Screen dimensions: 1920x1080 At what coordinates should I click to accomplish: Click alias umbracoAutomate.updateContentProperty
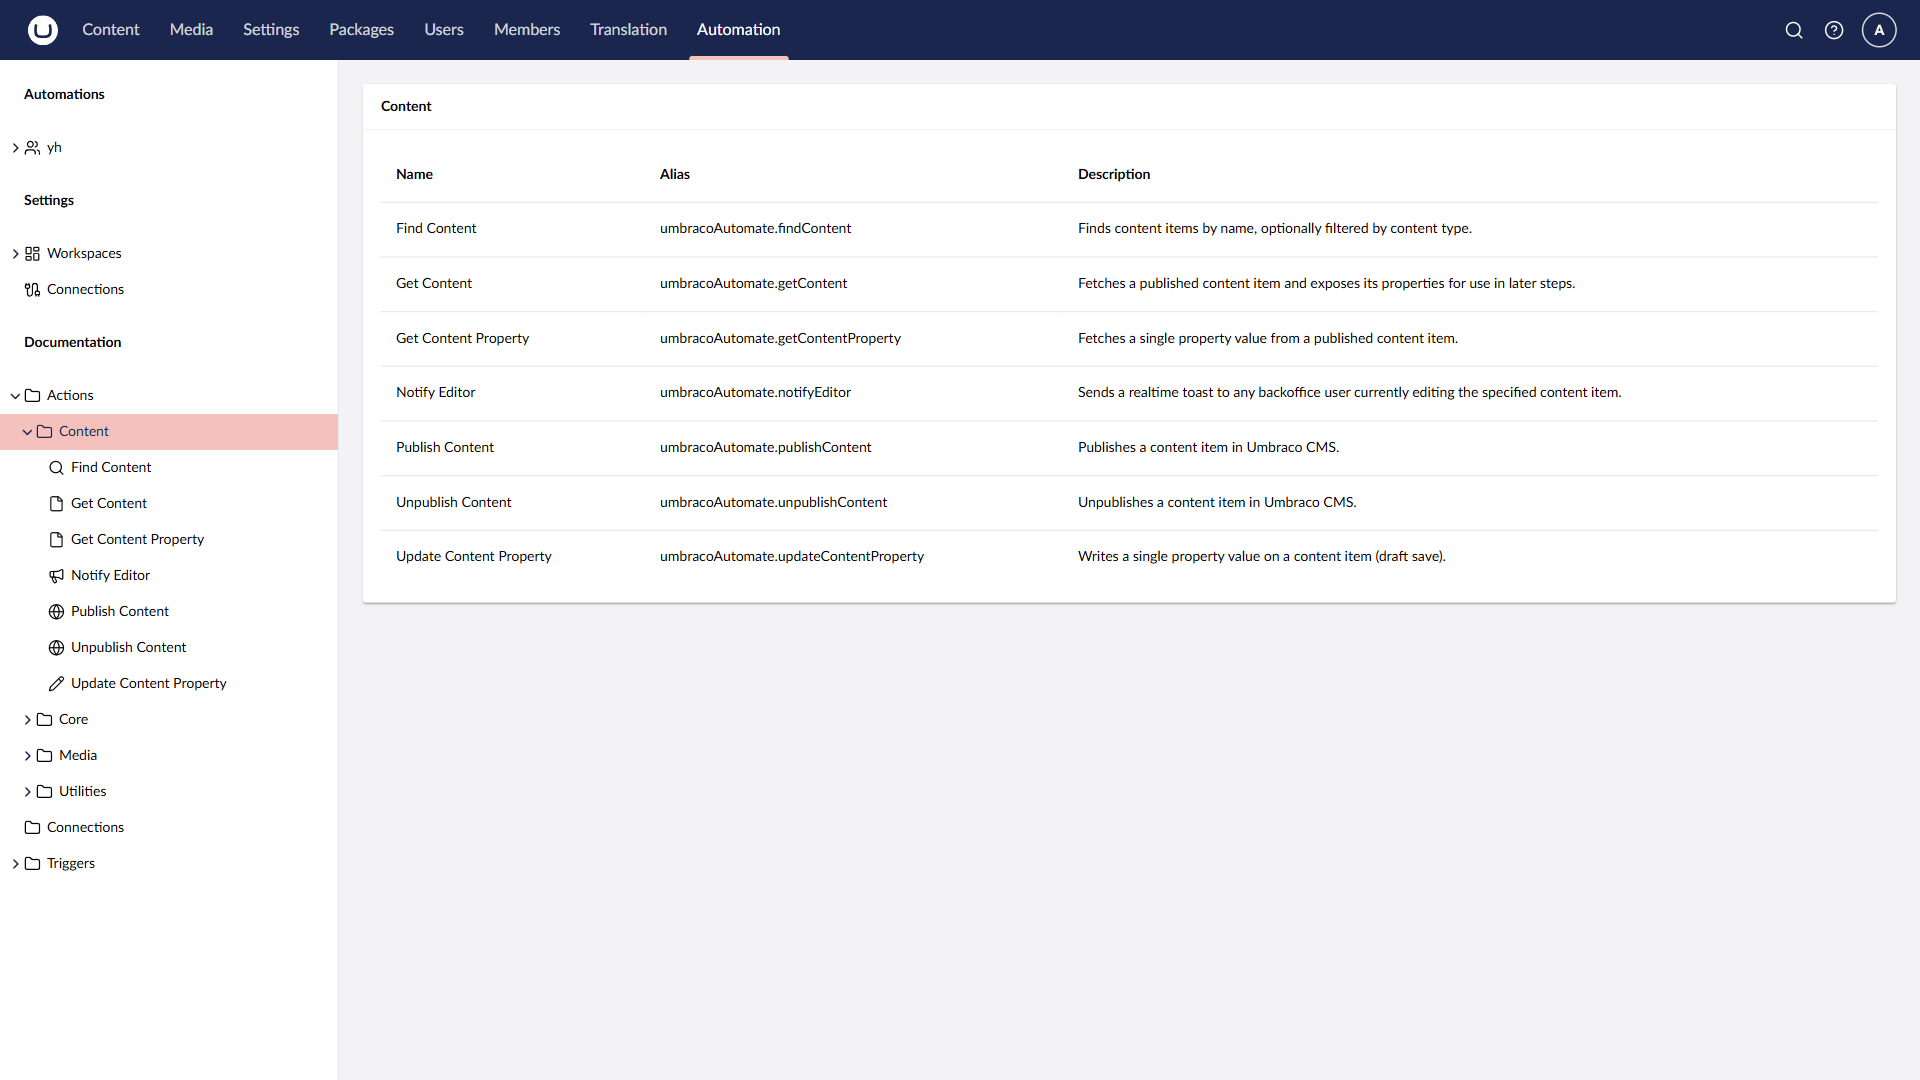(x=792, y=557)
